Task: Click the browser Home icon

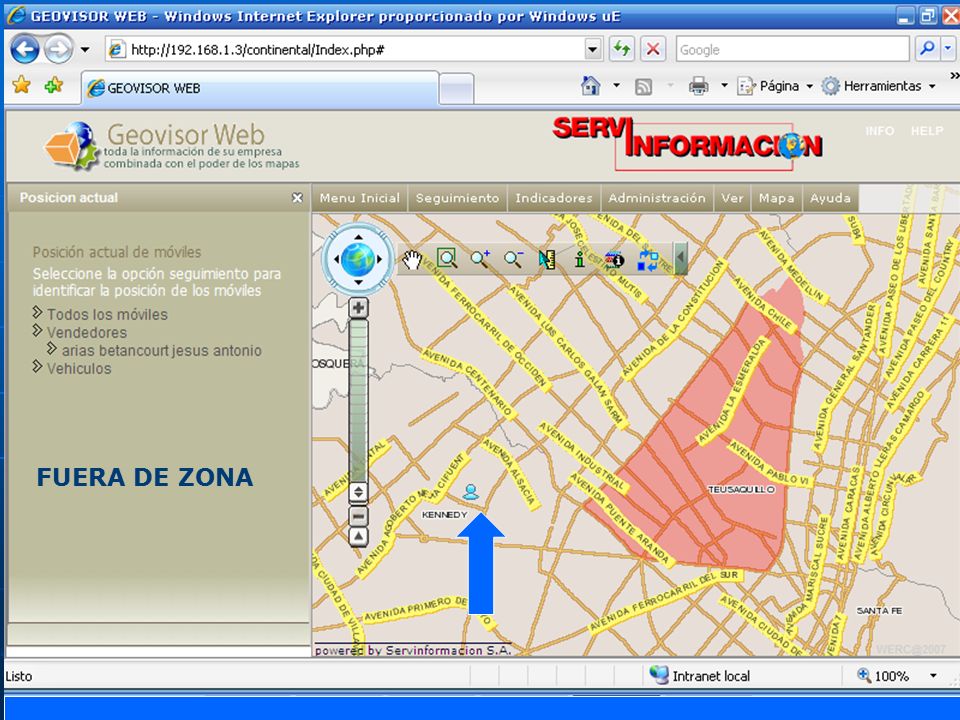Action: pyautogui.click(x=590, y=86)
